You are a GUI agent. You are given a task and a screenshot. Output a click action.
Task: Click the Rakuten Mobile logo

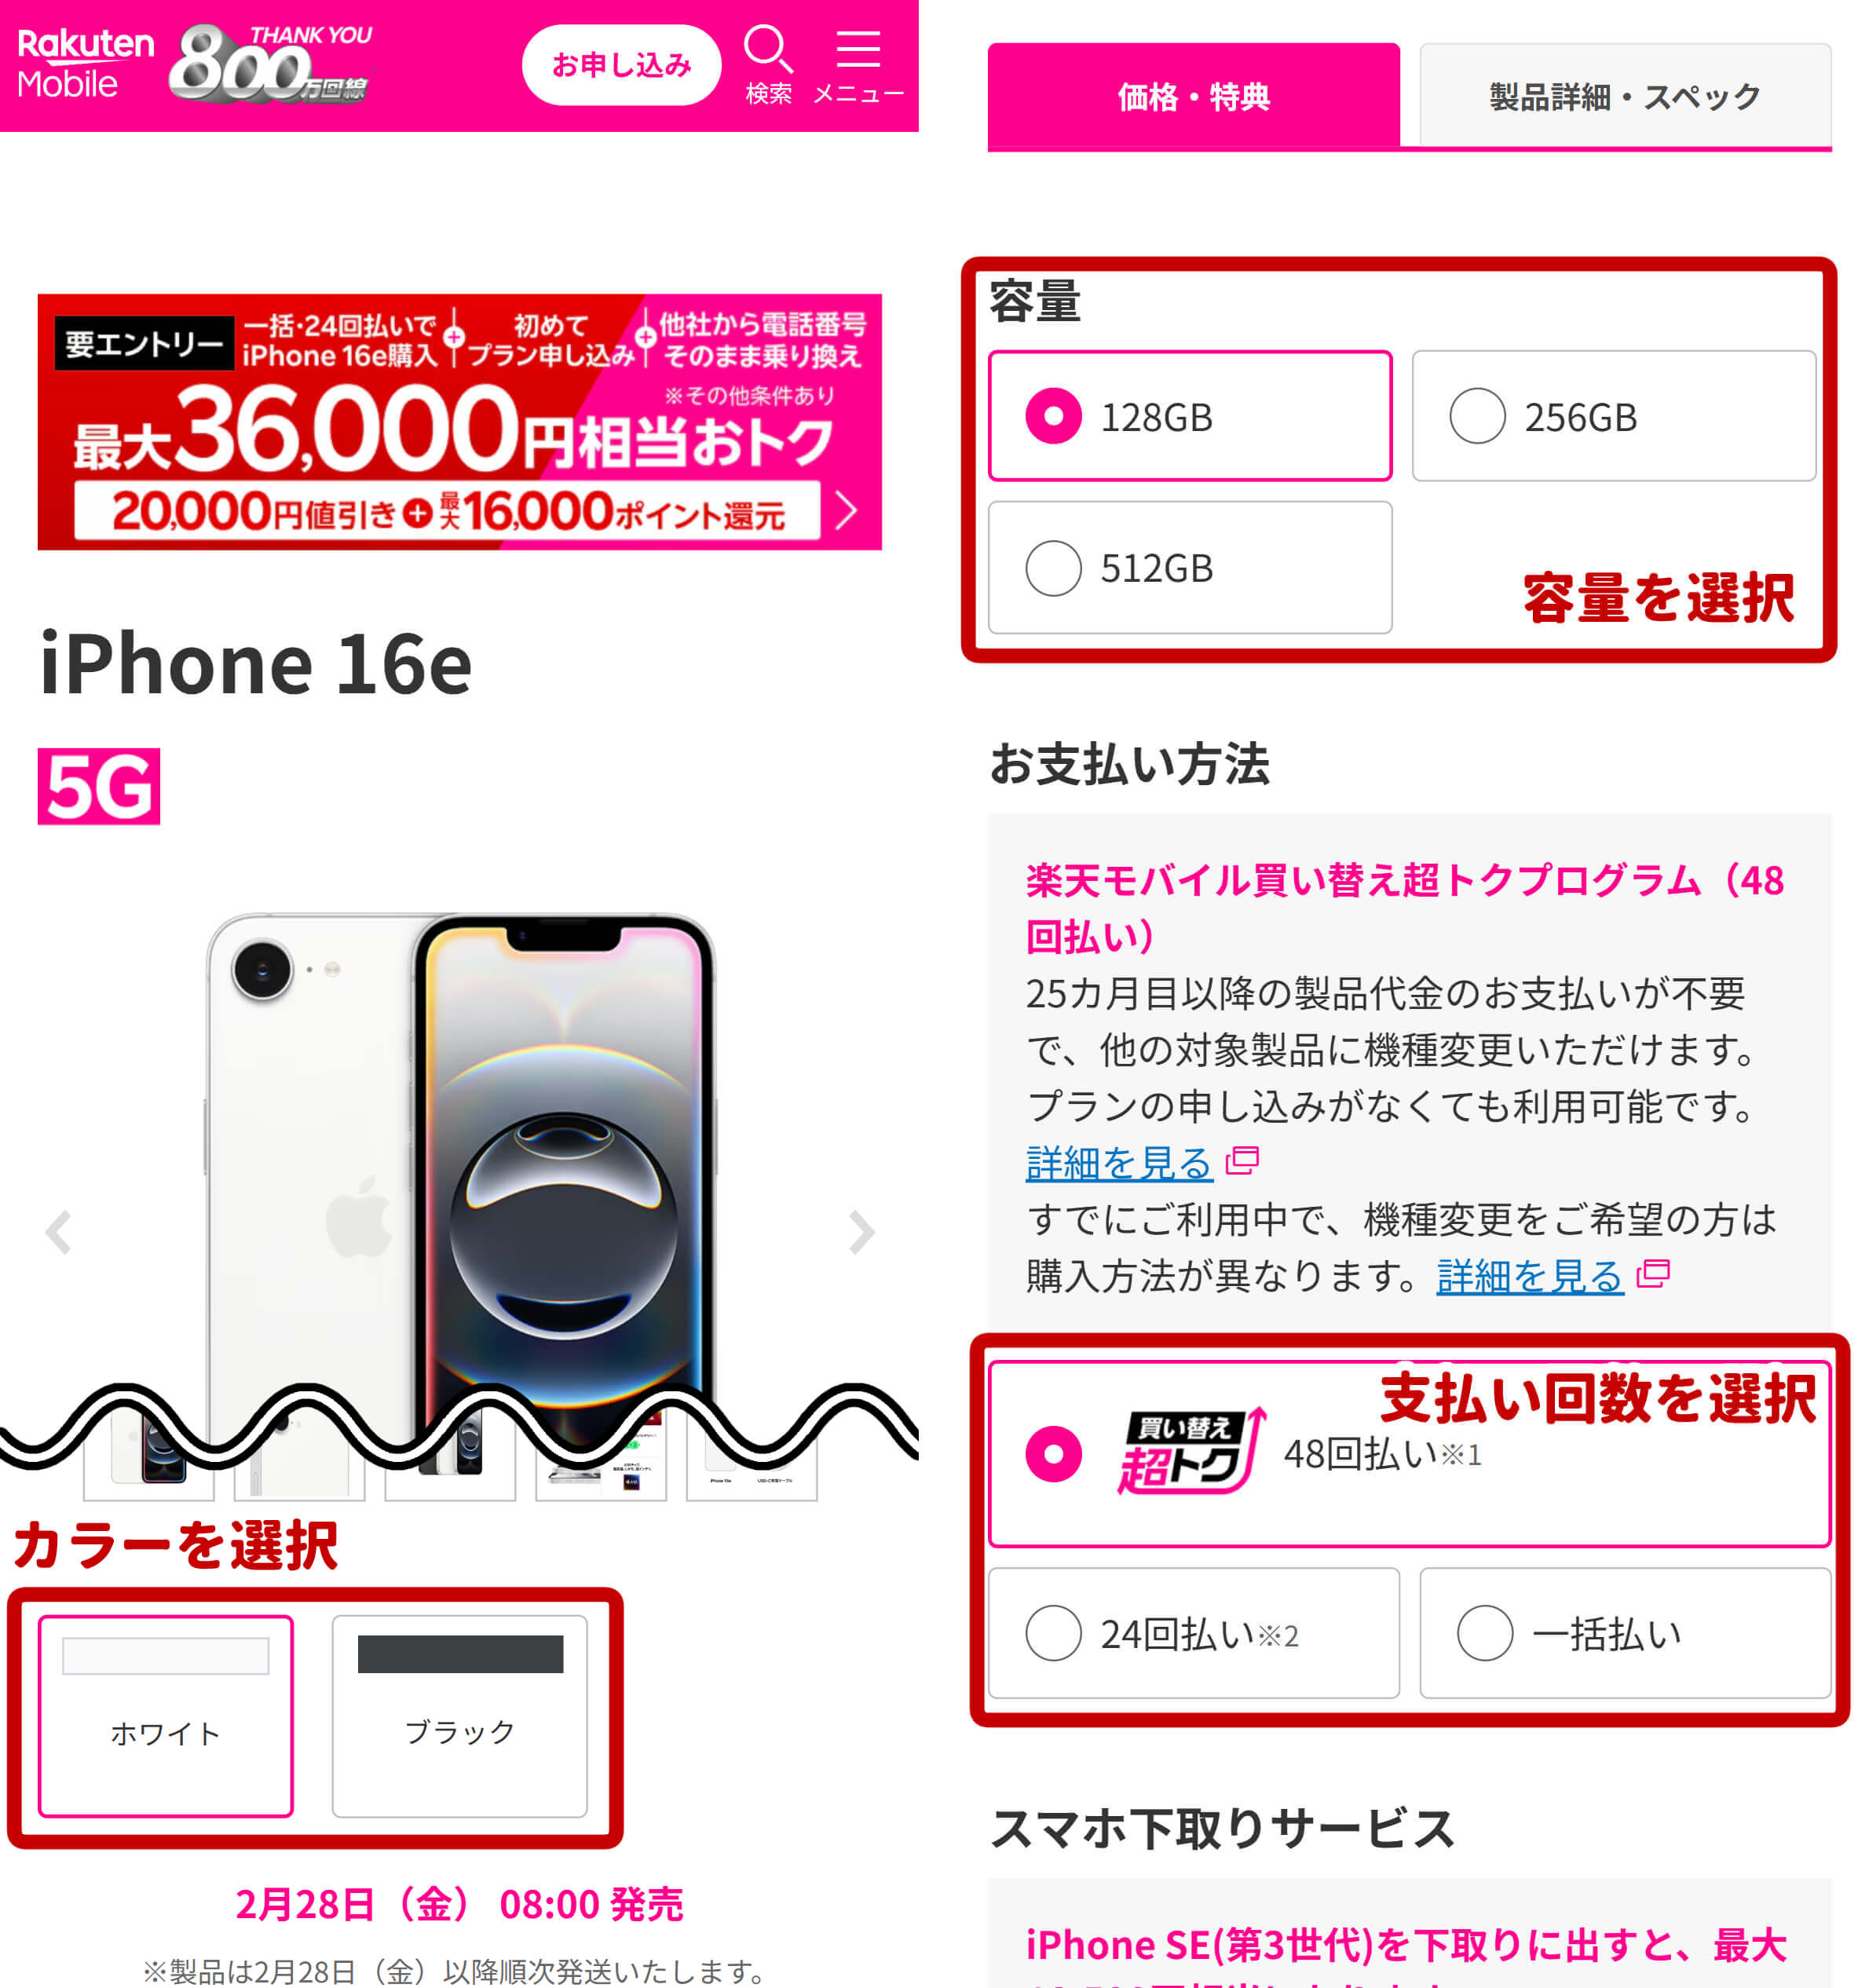click(85, 63)
